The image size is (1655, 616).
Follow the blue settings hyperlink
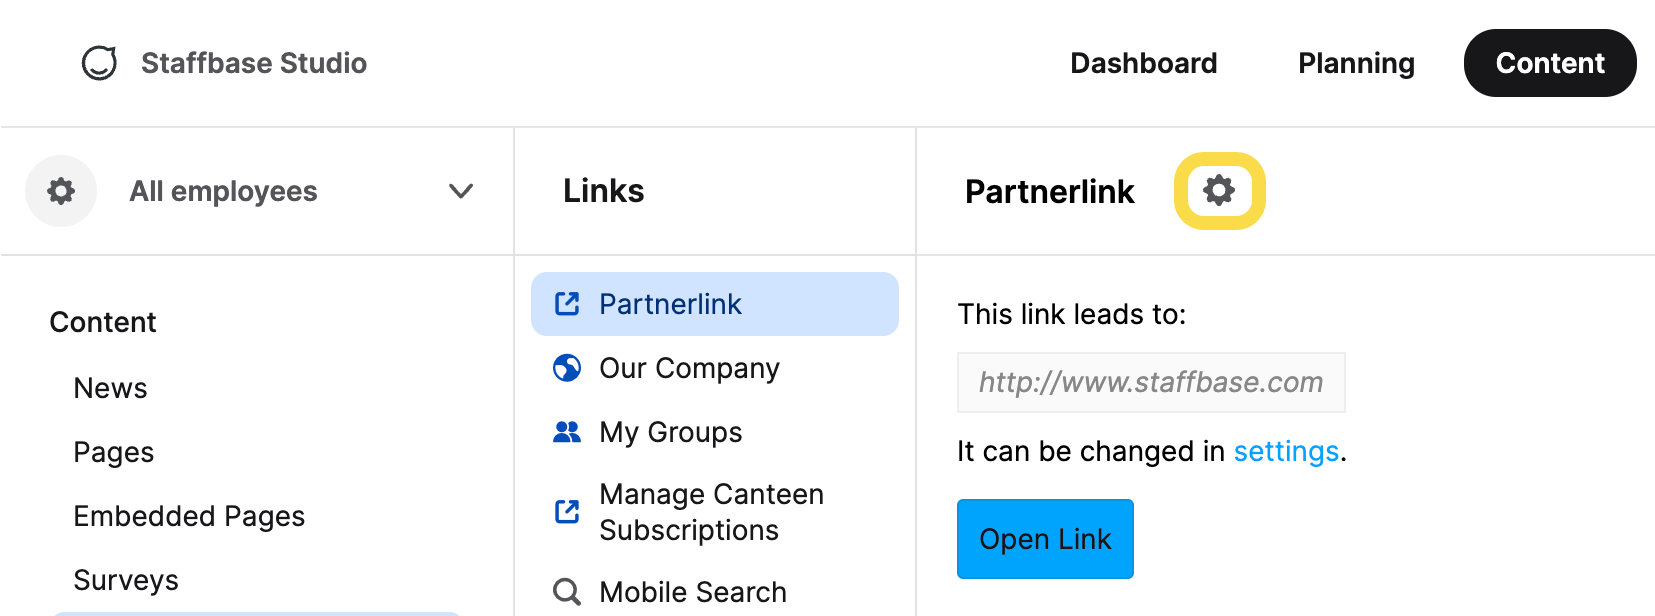coord(1286,451)
